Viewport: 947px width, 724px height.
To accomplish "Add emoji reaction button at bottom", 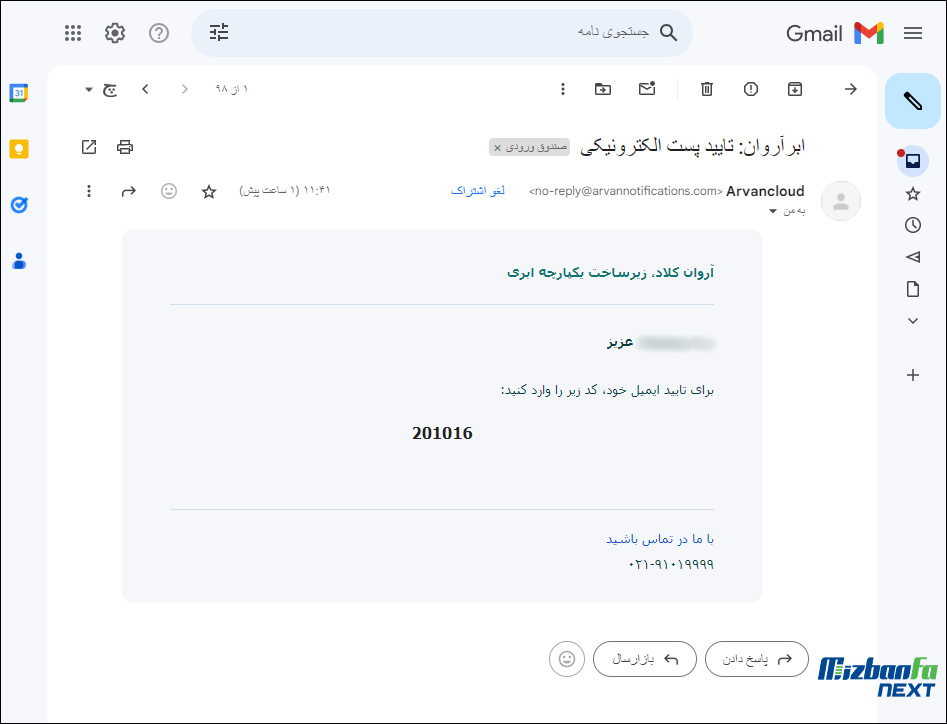I will pyautogui.click(x=567, y=659).
